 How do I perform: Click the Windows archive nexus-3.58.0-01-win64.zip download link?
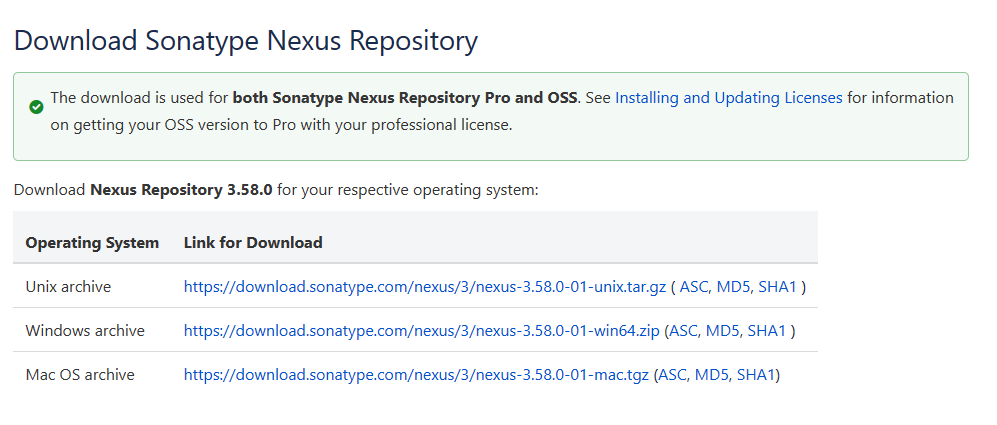[422, 331]
